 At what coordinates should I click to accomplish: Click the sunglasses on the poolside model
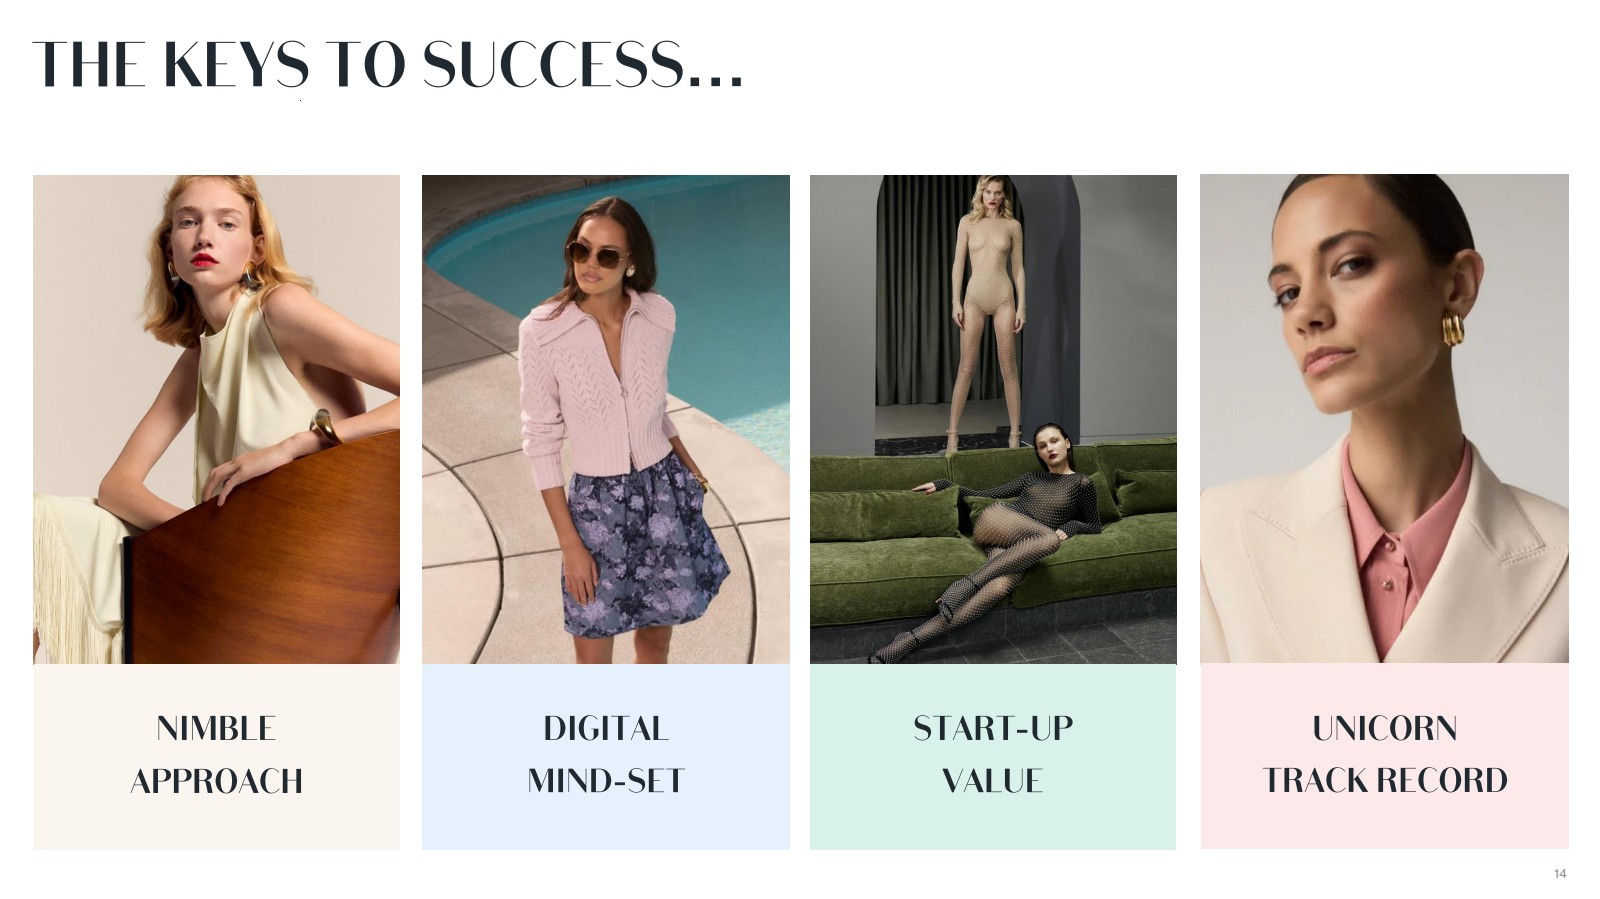tap(599, 255)
